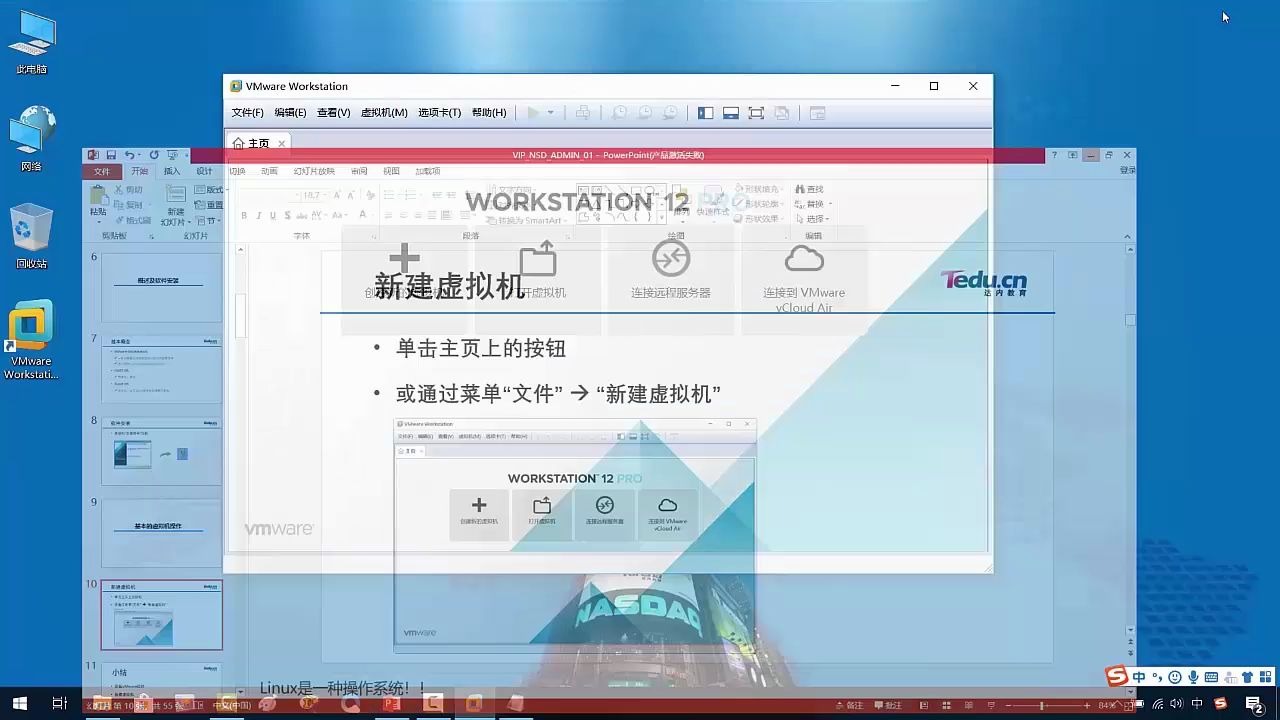Screen dimensions: 1280x720
Task: Open the Windows Start button
Action: pos(19,704)
